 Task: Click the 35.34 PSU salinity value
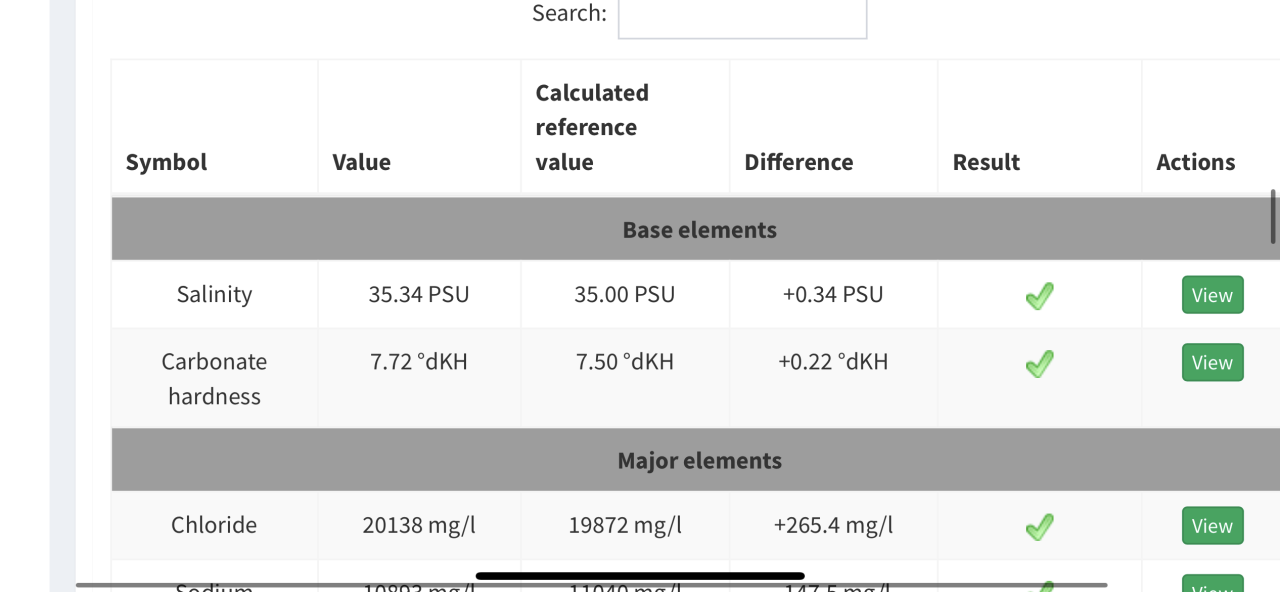(419, 294)
